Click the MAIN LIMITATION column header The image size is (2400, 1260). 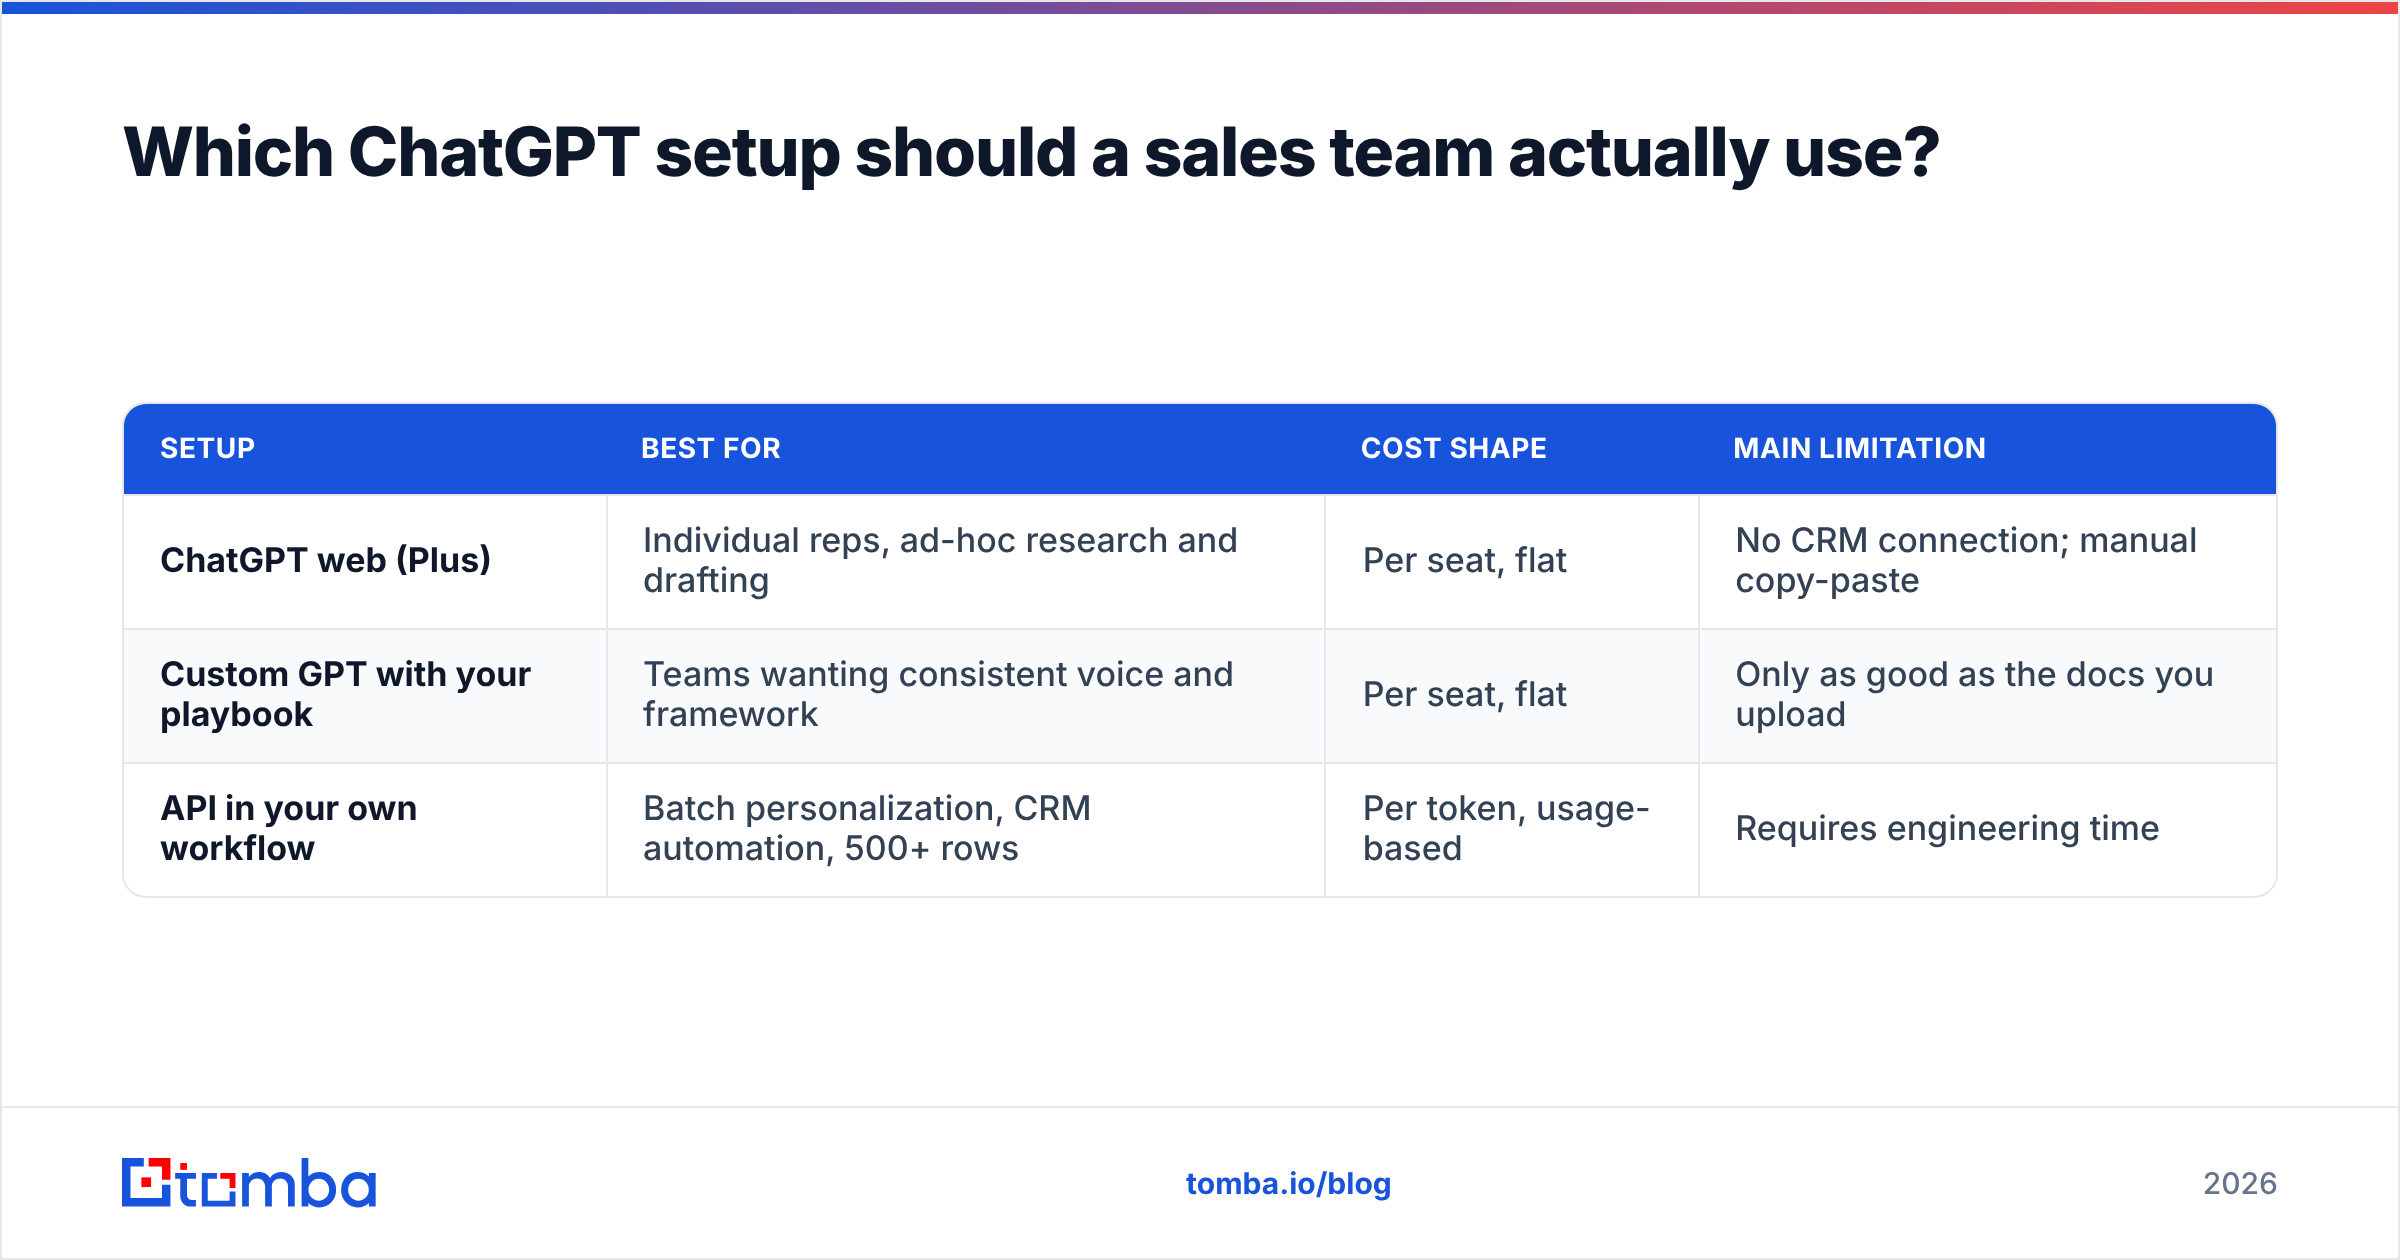pos(1860,448)
